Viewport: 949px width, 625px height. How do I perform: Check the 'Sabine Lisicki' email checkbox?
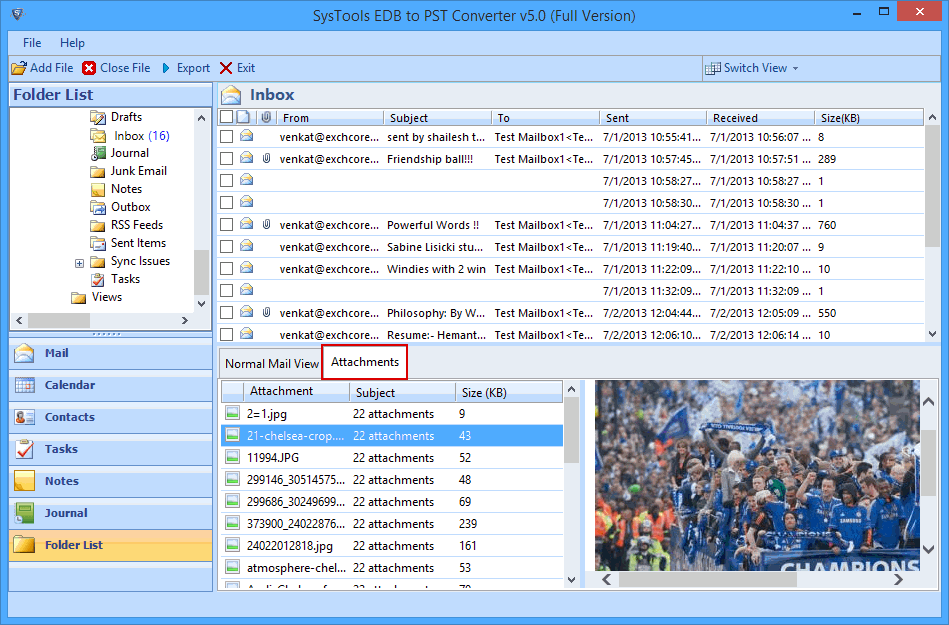[x=226, y=247]
